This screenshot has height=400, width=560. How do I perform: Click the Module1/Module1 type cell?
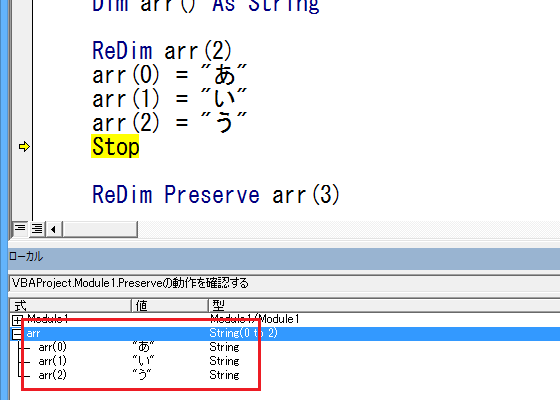click(x=254, y=319)
